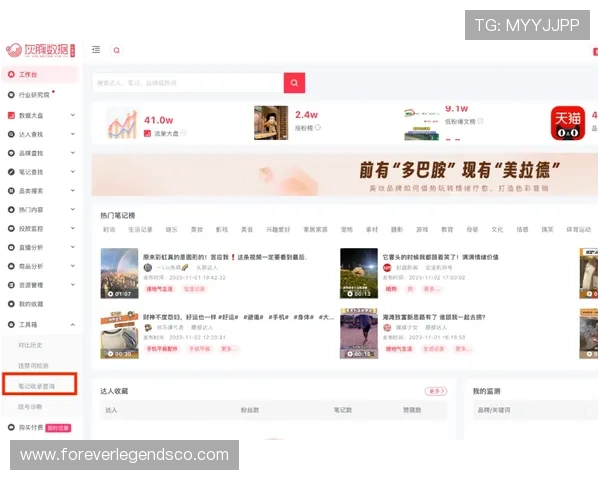Screen dimensions: 600x480
Task: Click the 数据大盘 red chart icon
Action: coord(11,115)
